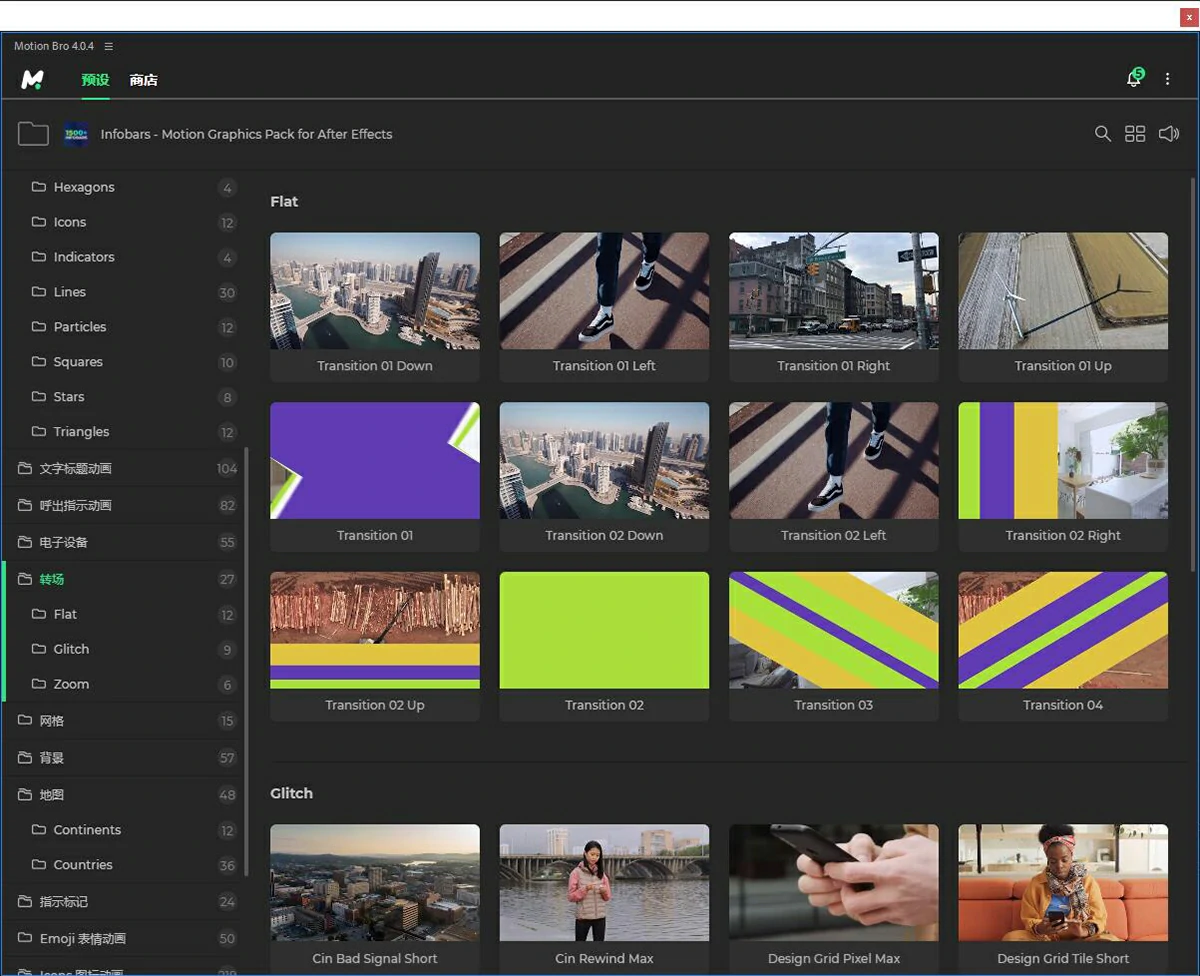Select the Transition 02 Down preset
This screenshot has height=976, width=1200.
point(604,477)
